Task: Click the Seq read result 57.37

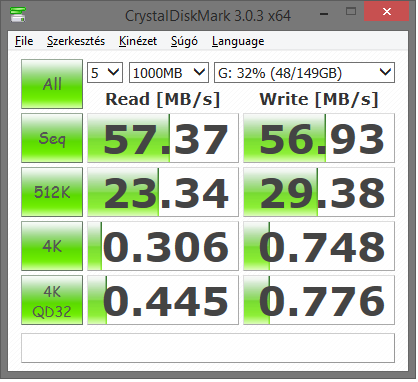Action: point(163,138)
